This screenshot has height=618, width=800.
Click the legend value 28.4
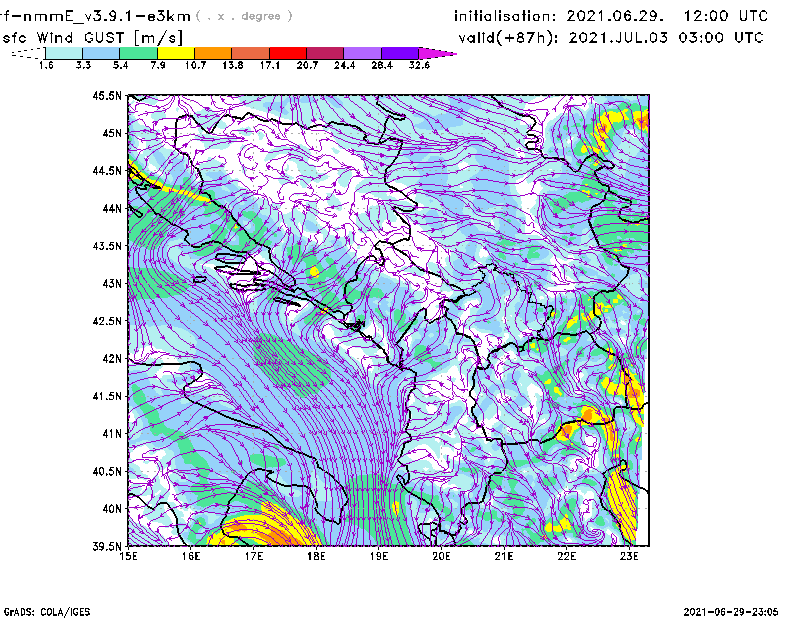click(x=382, y=65)
